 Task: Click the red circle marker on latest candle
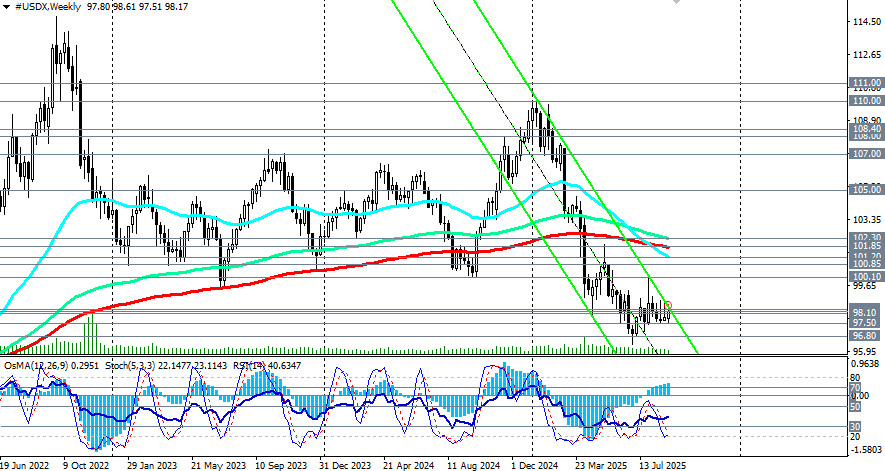[x=668, y=306]
